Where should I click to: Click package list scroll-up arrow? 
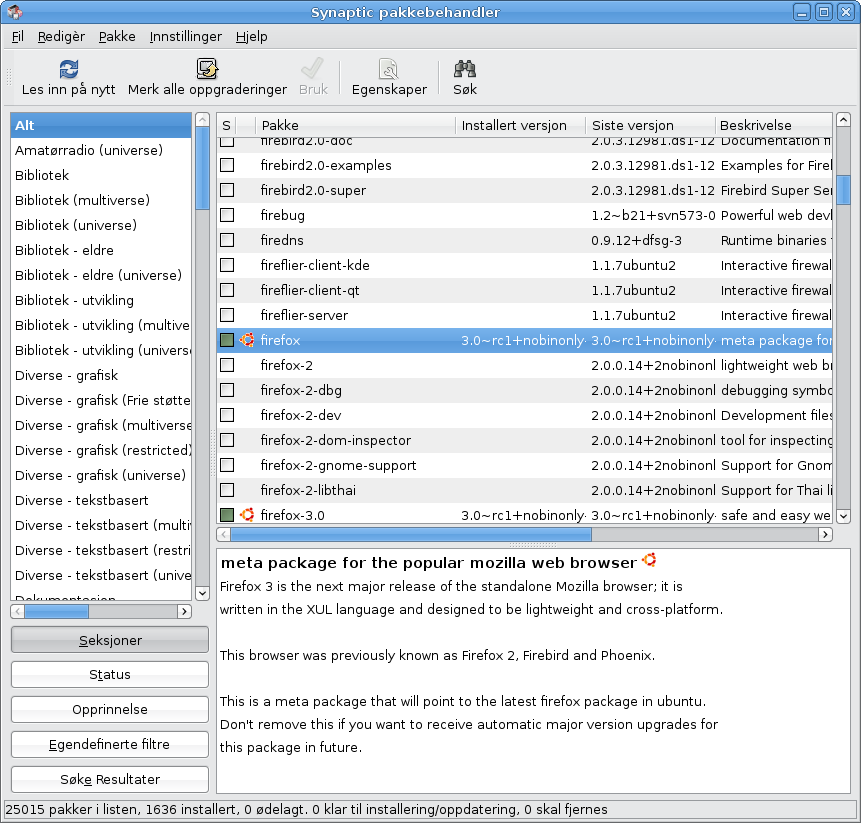843,119
